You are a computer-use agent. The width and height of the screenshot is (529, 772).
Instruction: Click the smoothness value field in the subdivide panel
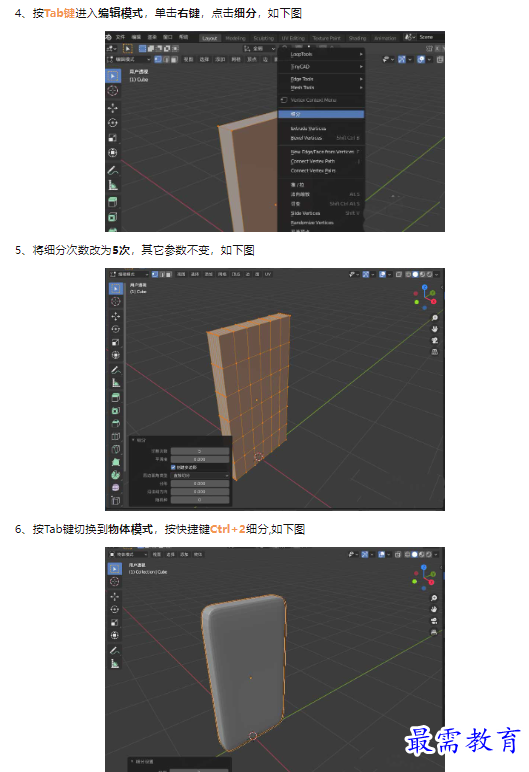click(x=200, y=459)
